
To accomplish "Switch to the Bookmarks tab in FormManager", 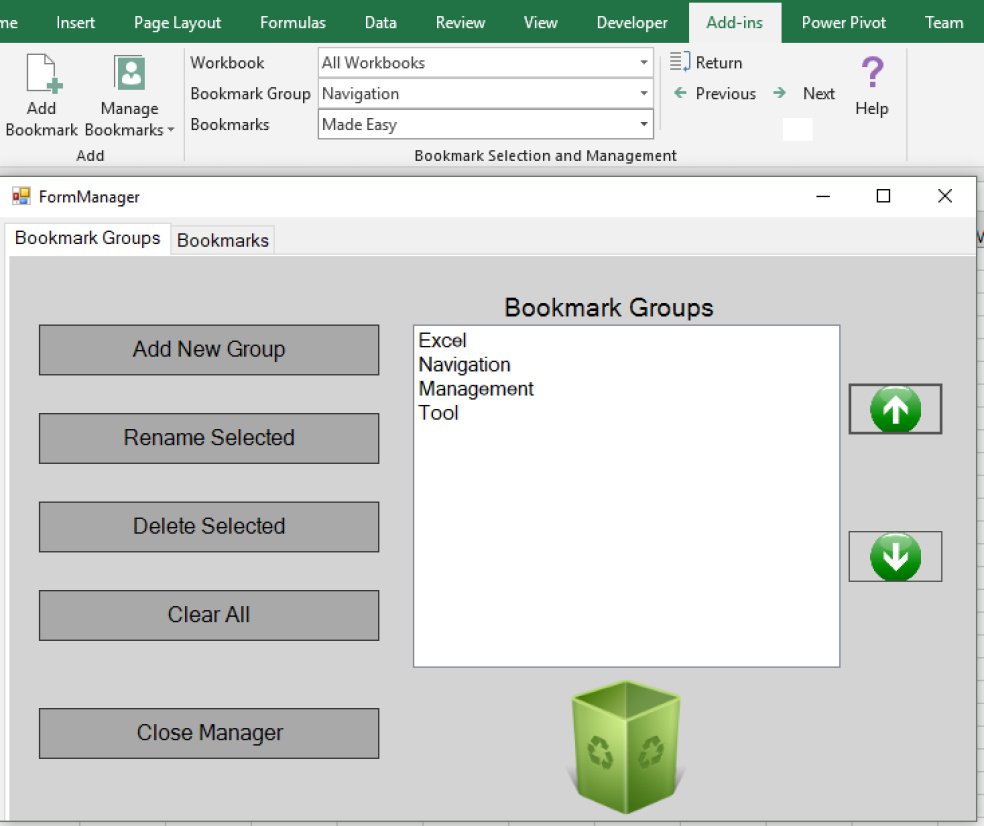I will coord(222,240).
